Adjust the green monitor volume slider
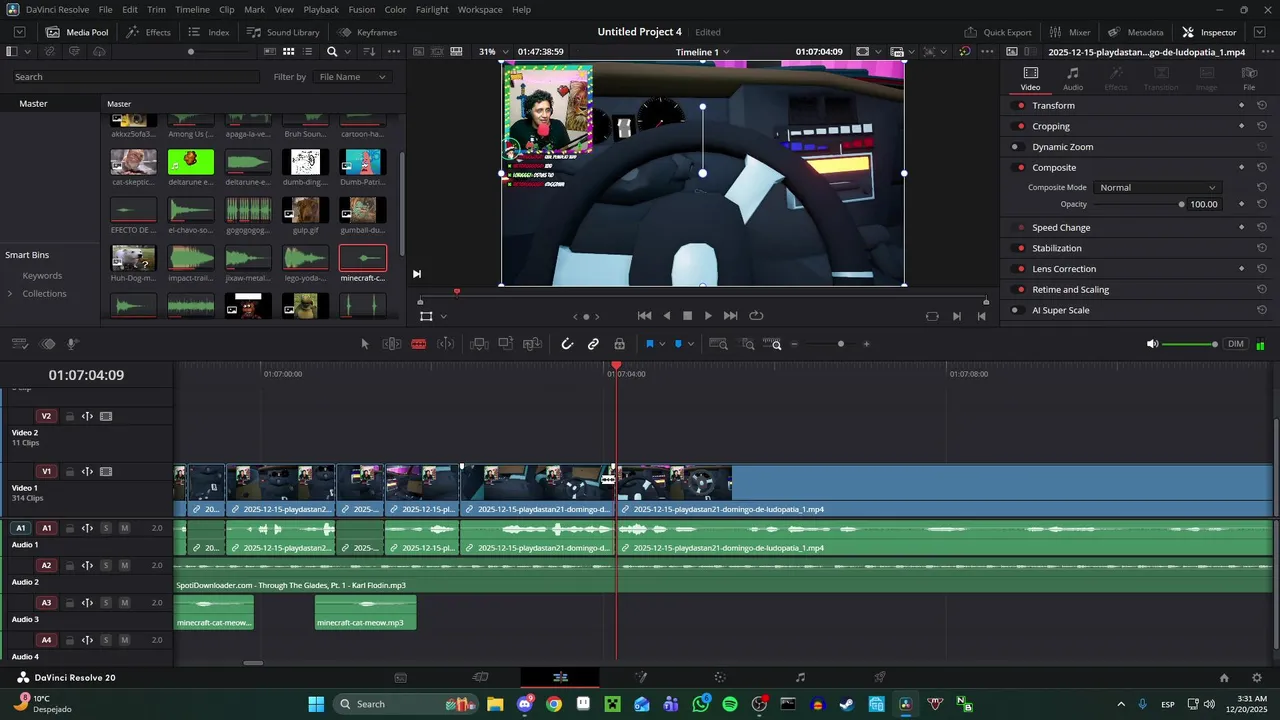Screen dimensions: 1280x720 click(x=1190, y=344)
